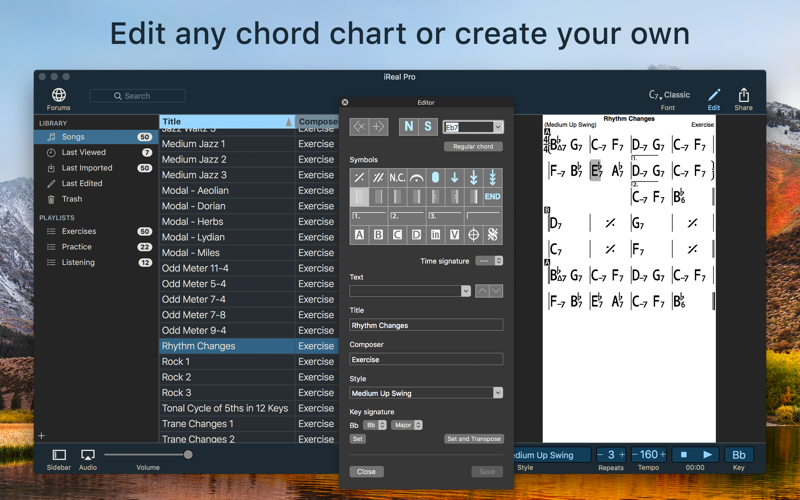Click the Set and Transpose button
This screenshot has width=800, height=500.
pos(473,439)
